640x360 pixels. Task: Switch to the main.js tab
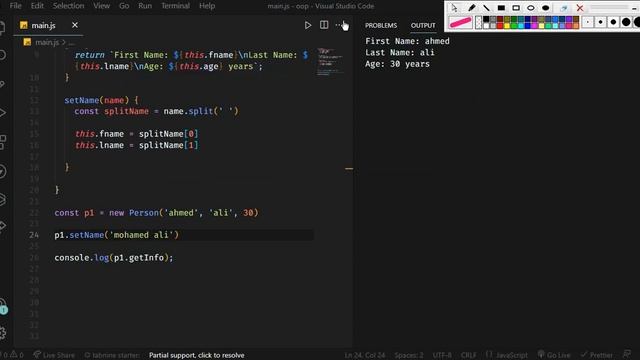coord(43,25)
